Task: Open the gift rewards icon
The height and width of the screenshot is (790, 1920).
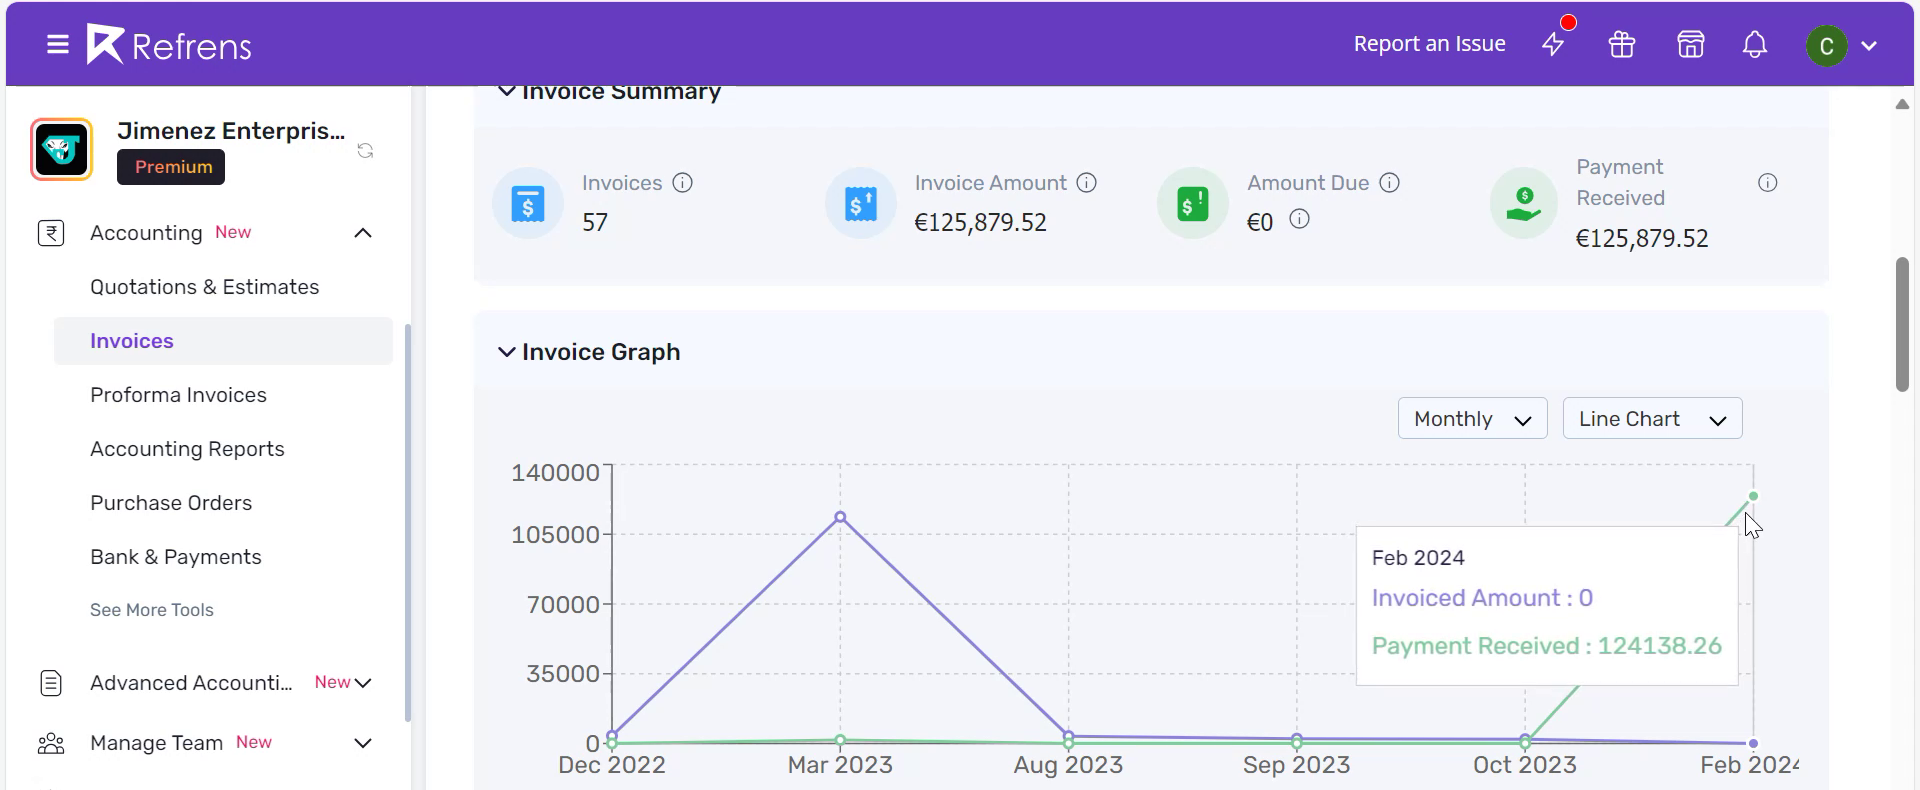Action: (1622, 45)
